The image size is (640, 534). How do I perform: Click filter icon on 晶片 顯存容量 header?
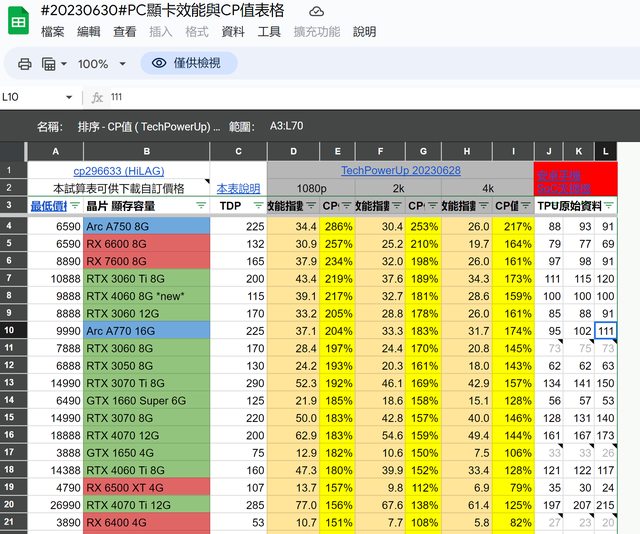pos(201,205)
